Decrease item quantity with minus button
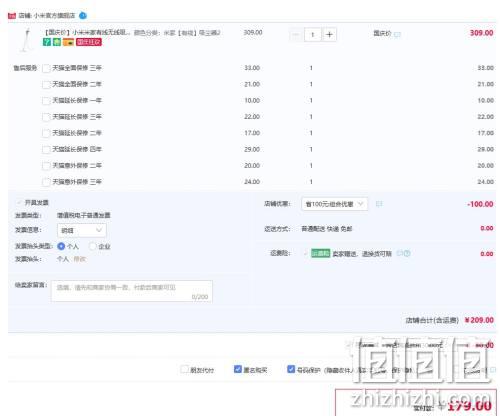This screenshot has width=500, height=416. [x=296, y=35]
